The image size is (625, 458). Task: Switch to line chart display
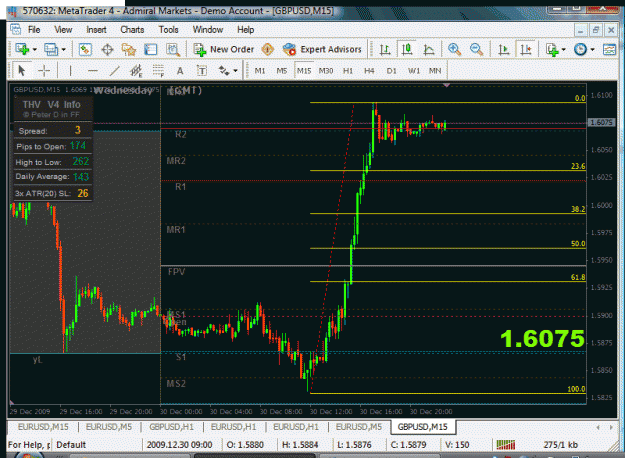(428, 49)
